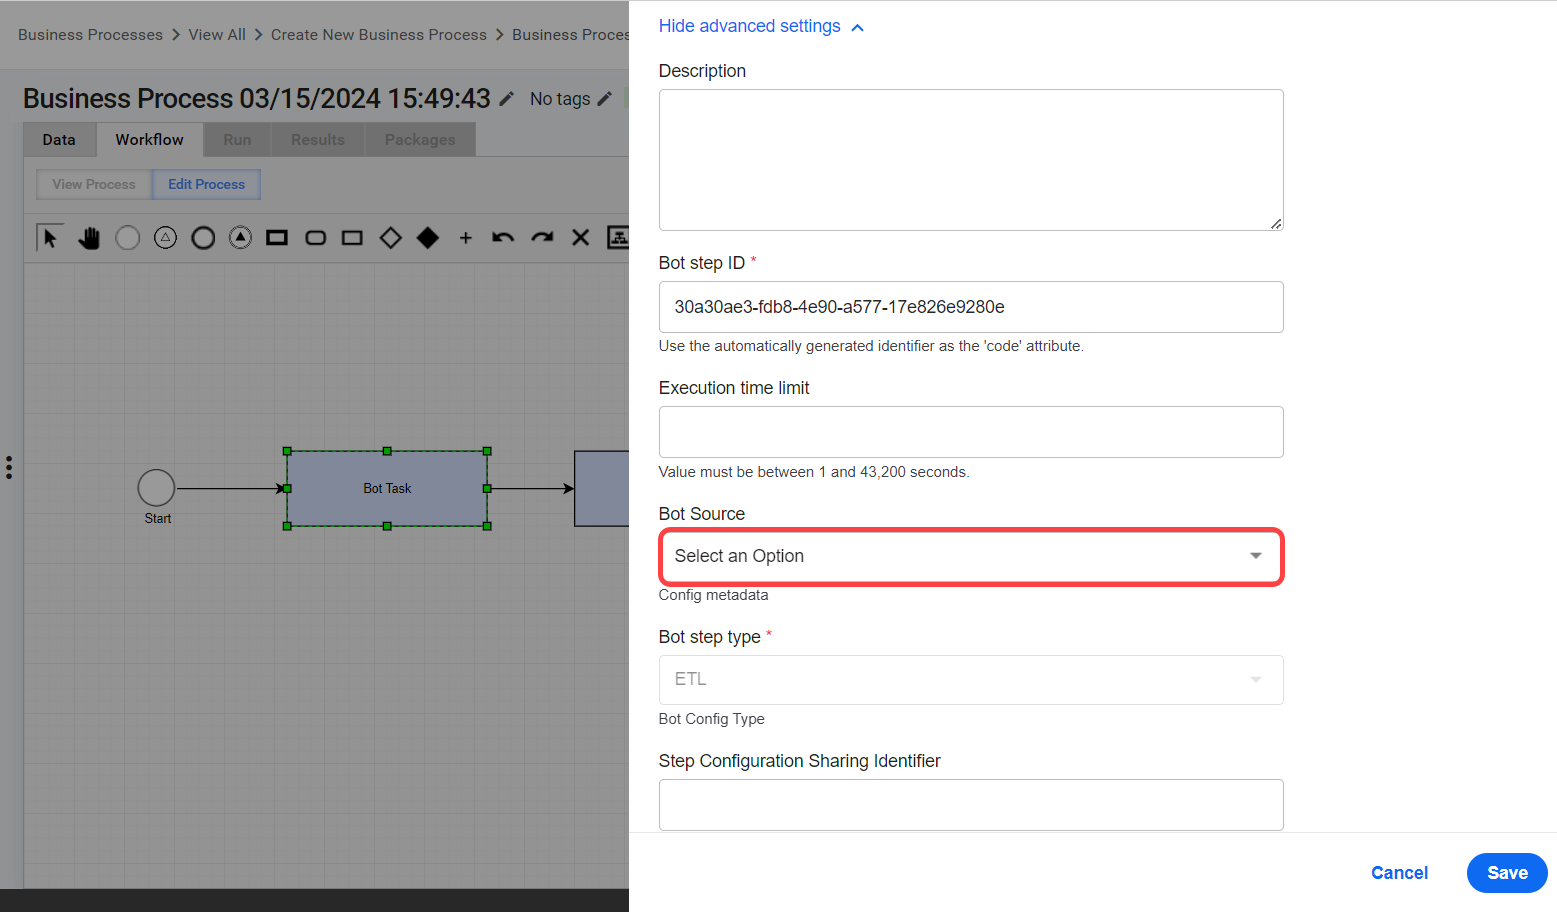Click the 'Value must be between 1 and 43,200 seconds.' text
Viewport: 1557px width, 912px height.
pyautogui.click(x=814, y=472)
